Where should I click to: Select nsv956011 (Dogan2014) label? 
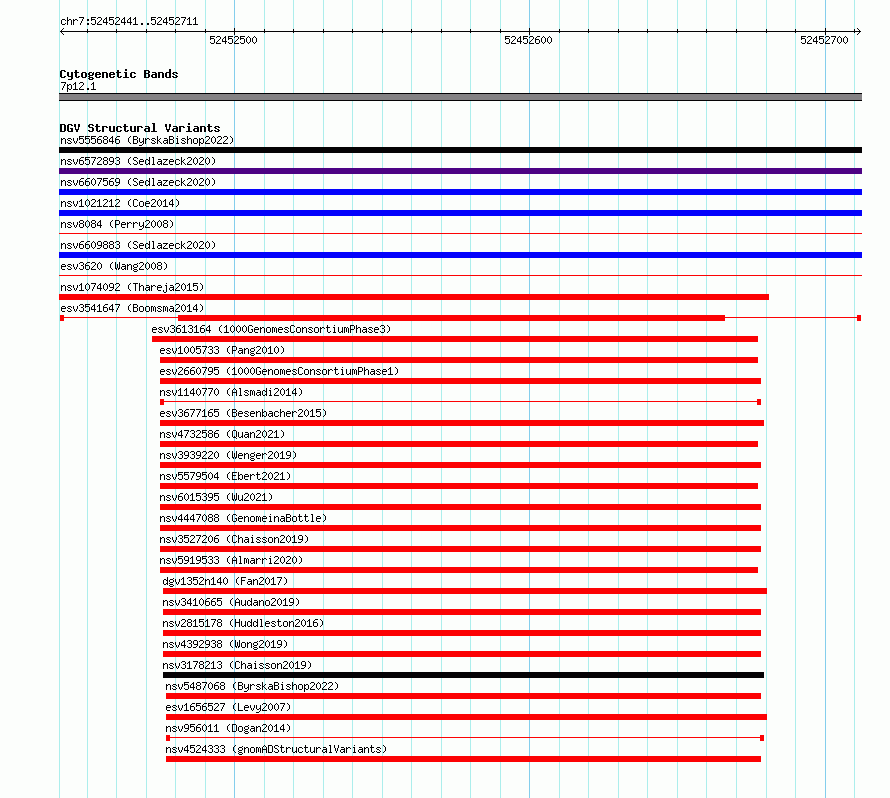228,728
